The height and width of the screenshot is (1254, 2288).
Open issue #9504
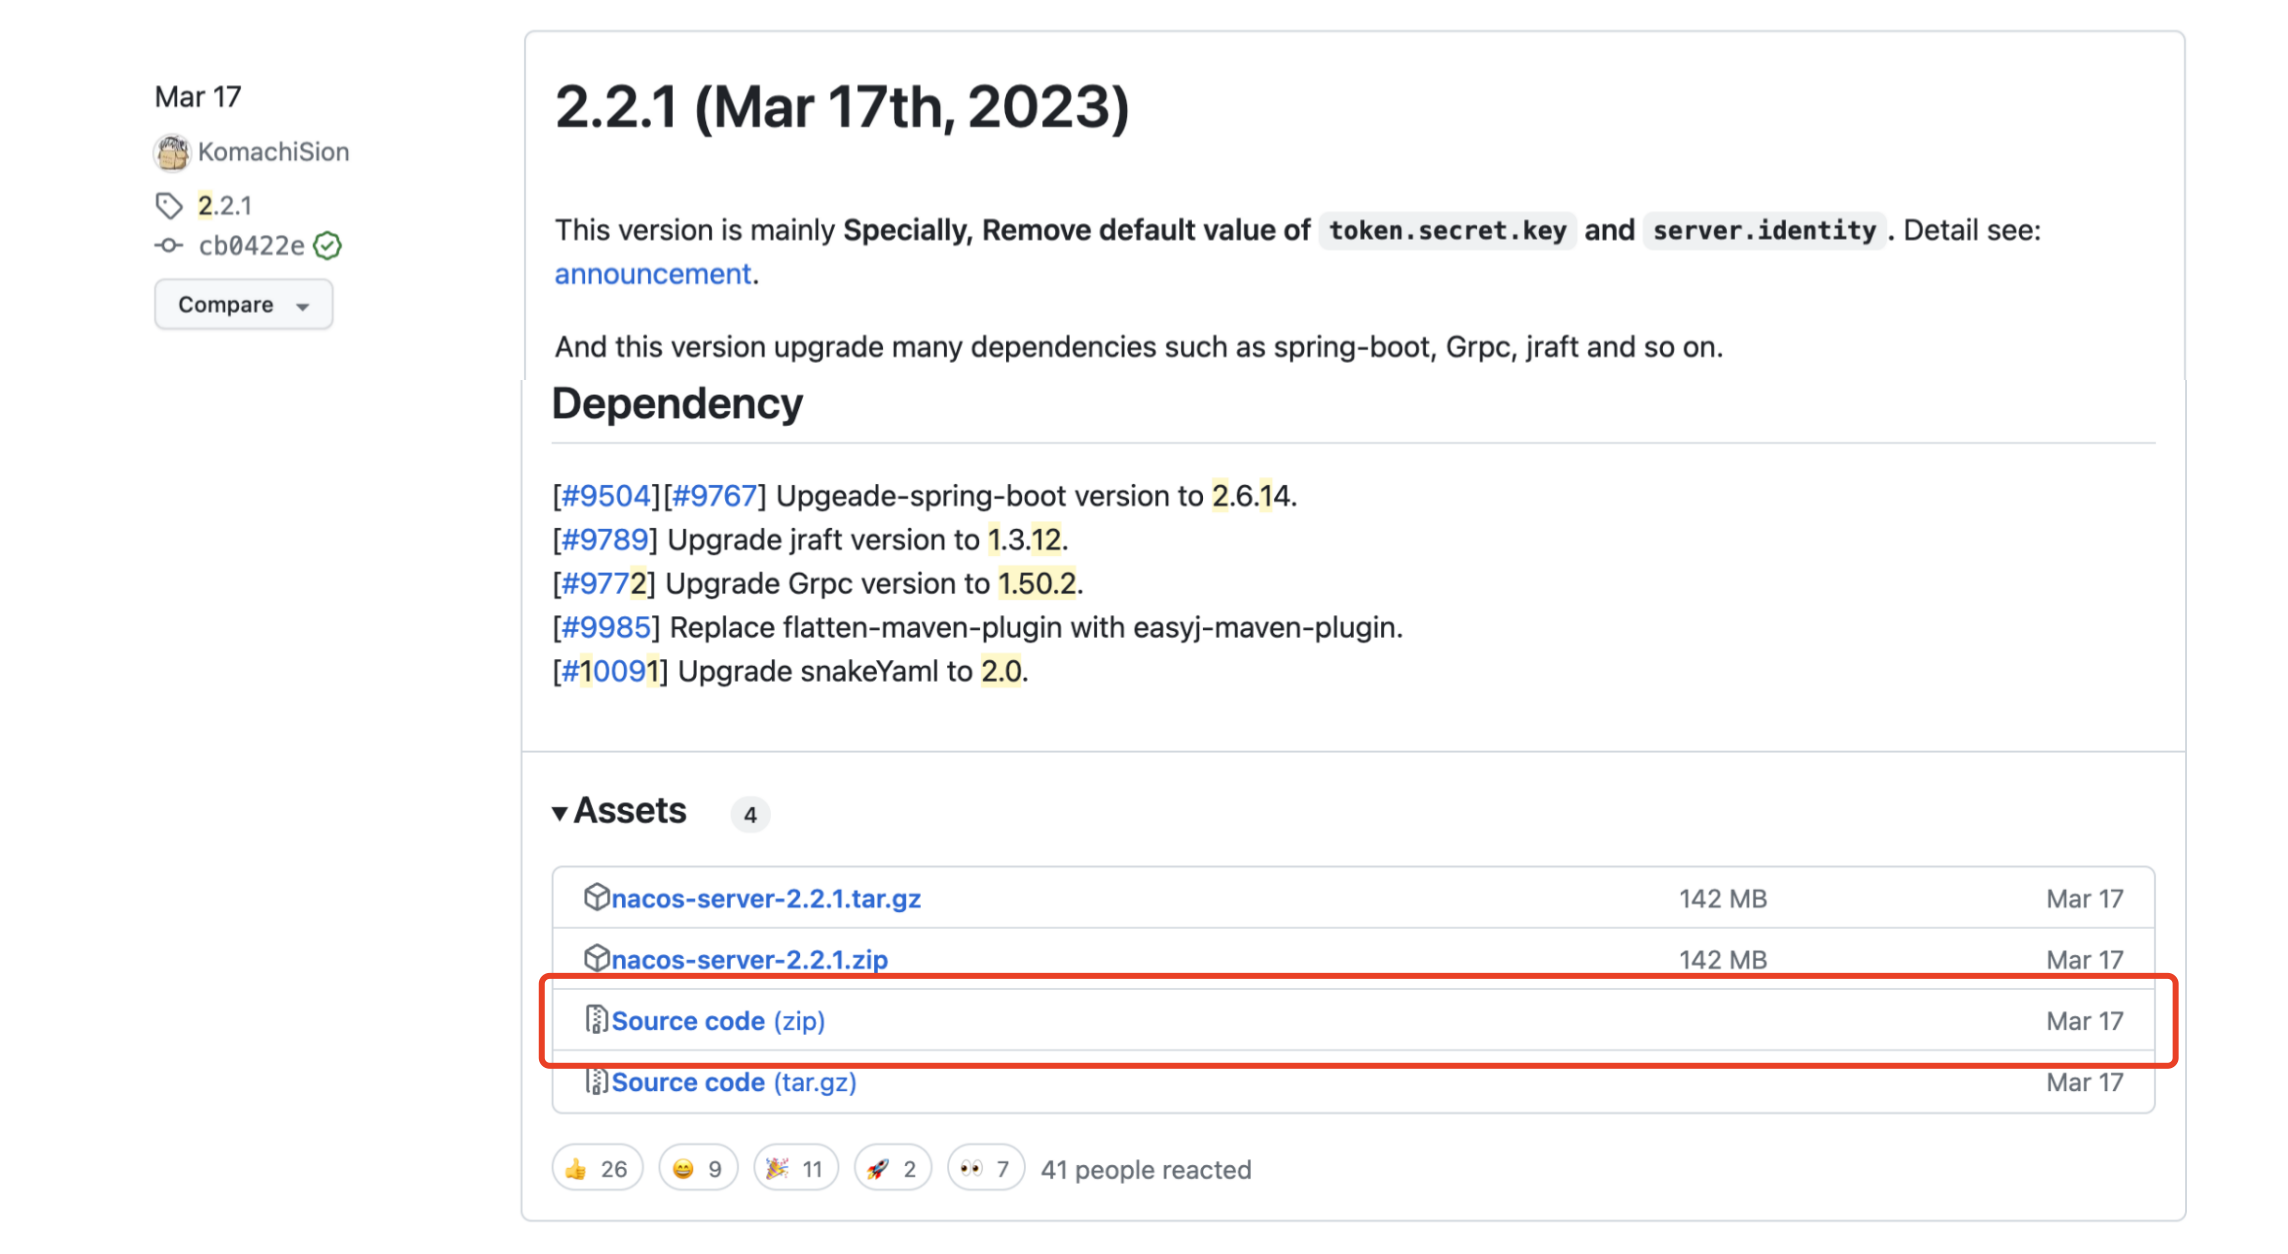pyautogui.click(x=606, y=496)
